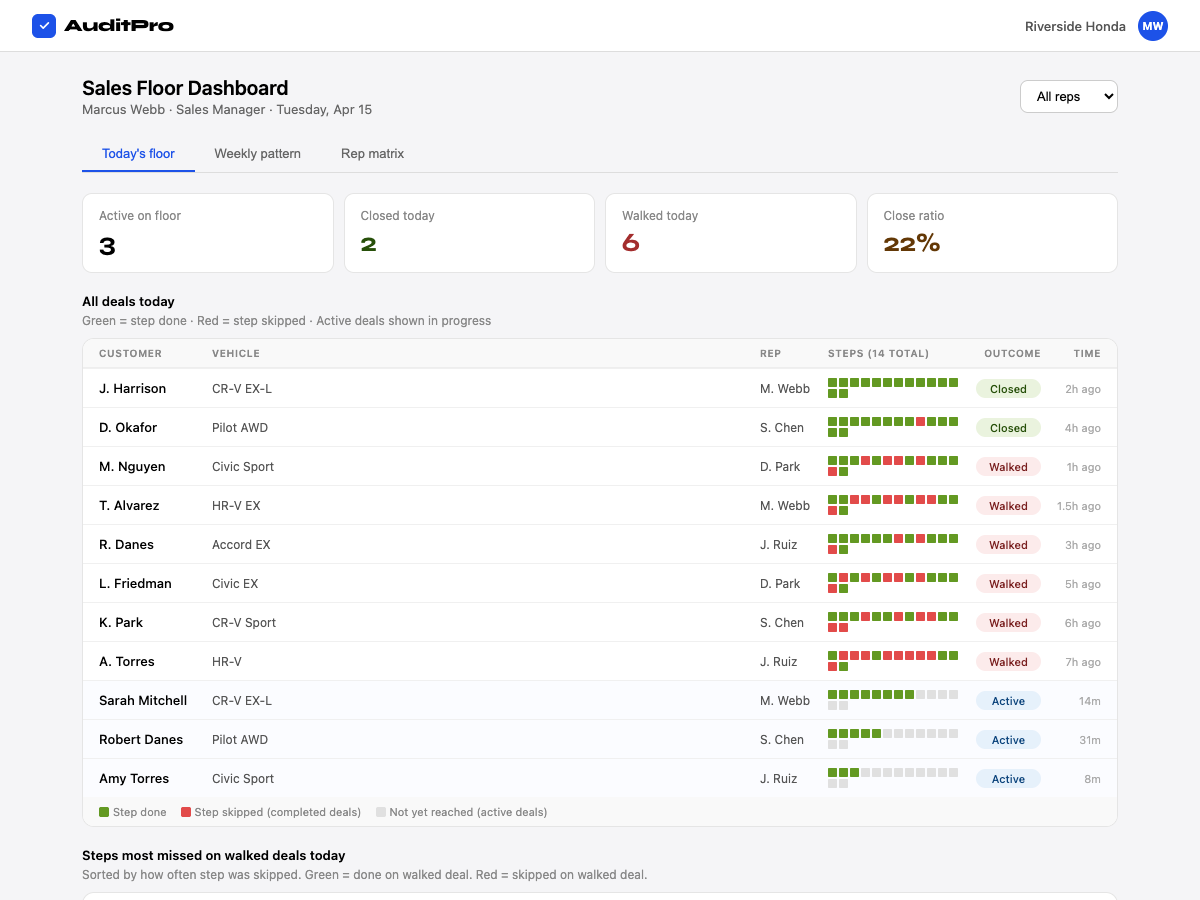The height and width of the screenshot is (900, 1200).
Task: Click the VEHICLE column header
Action: point(236,354)
